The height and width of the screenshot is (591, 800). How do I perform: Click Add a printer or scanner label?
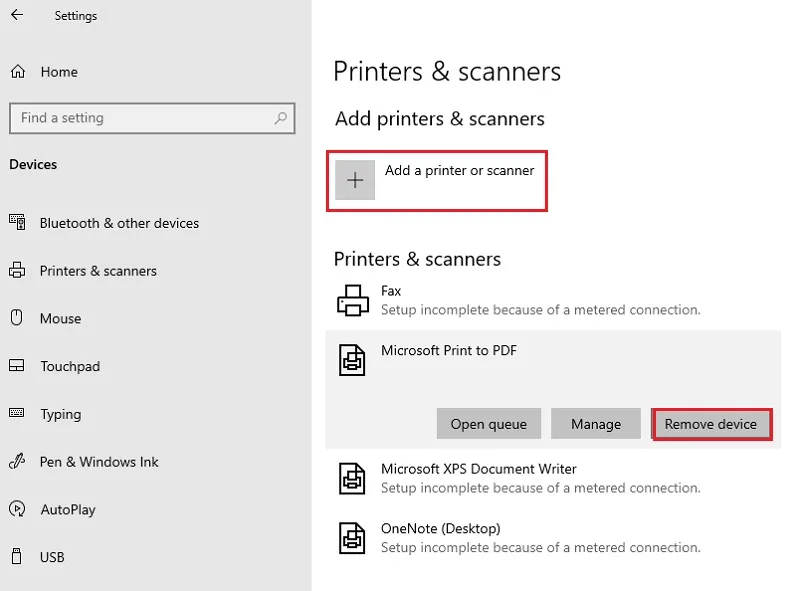click(x=460, y=170)
